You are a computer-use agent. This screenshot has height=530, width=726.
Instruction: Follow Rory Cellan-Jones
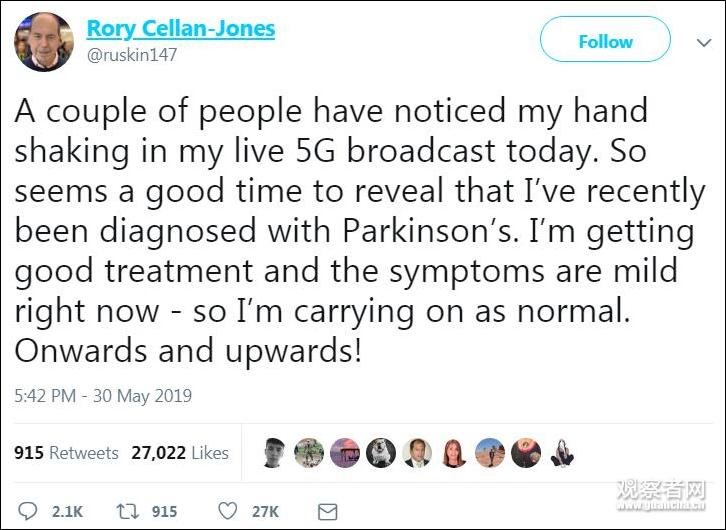[x=605, y=42]
